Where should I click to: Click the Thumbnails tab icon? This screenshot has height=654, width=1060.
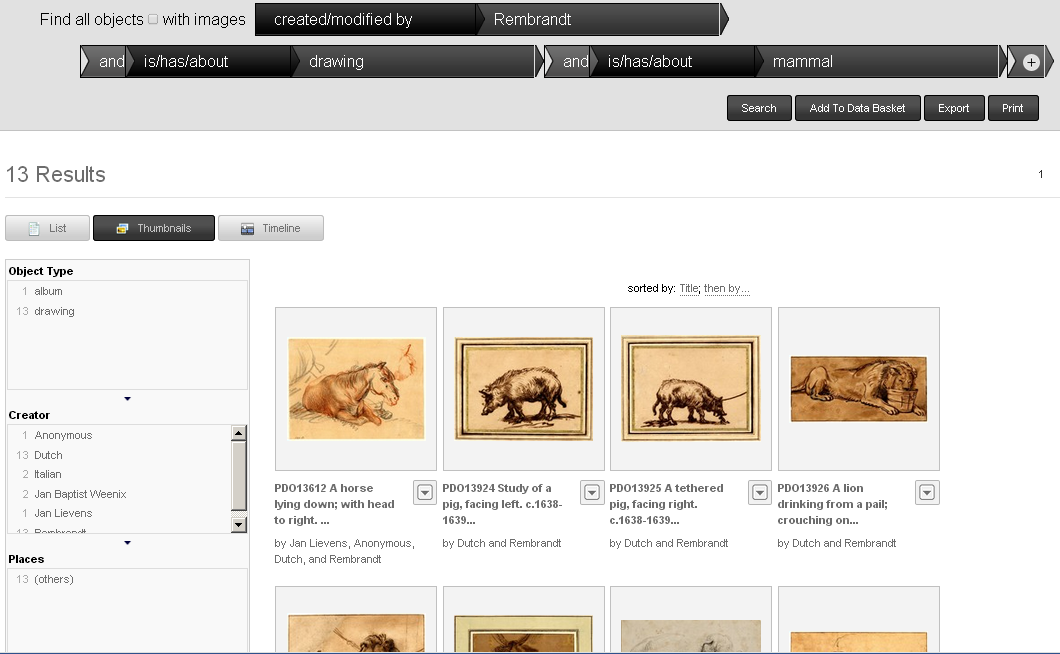point(122,229)
